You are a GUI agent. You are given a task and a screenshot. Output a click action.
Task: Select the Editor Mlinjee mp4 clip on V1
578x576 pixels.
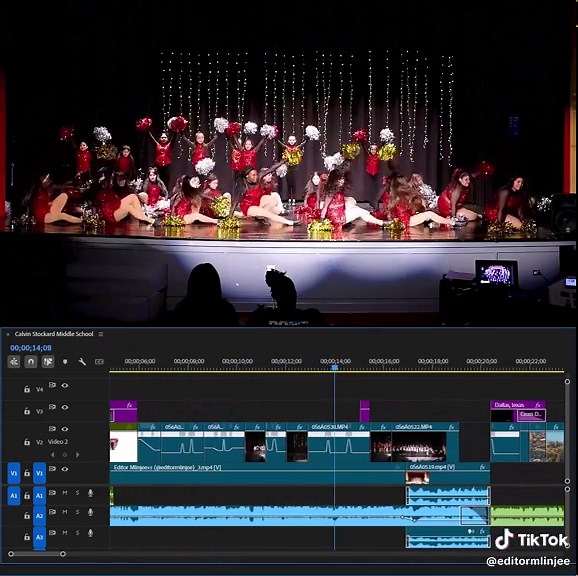tap(257, 474)
